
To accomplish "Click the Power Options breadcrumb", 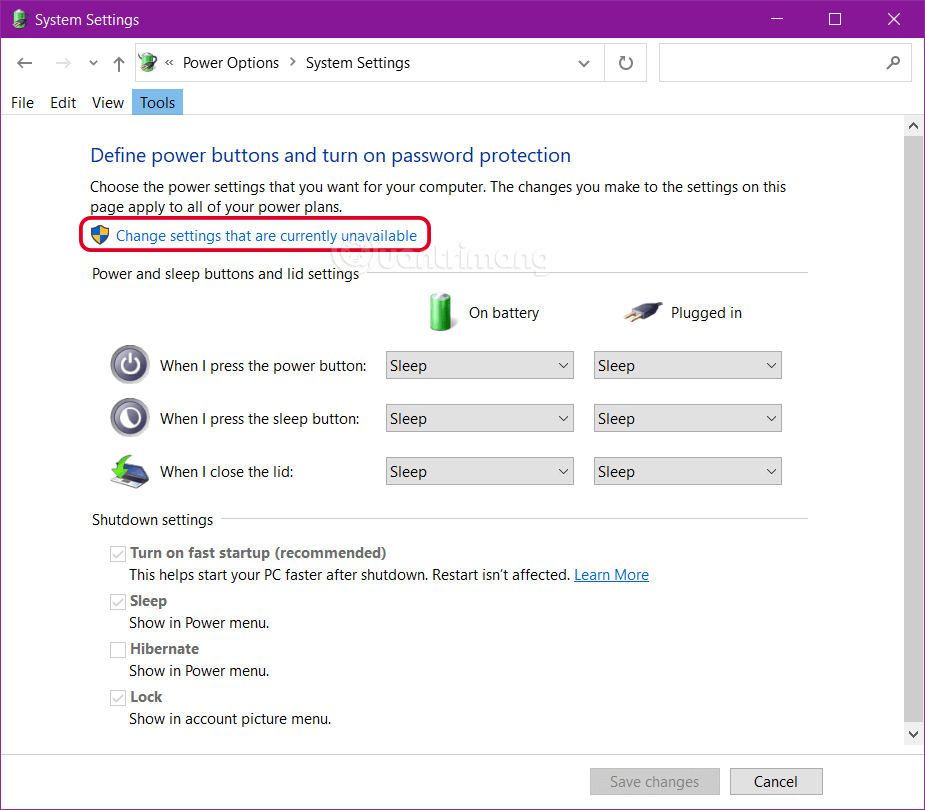I will tap(231, 63).
